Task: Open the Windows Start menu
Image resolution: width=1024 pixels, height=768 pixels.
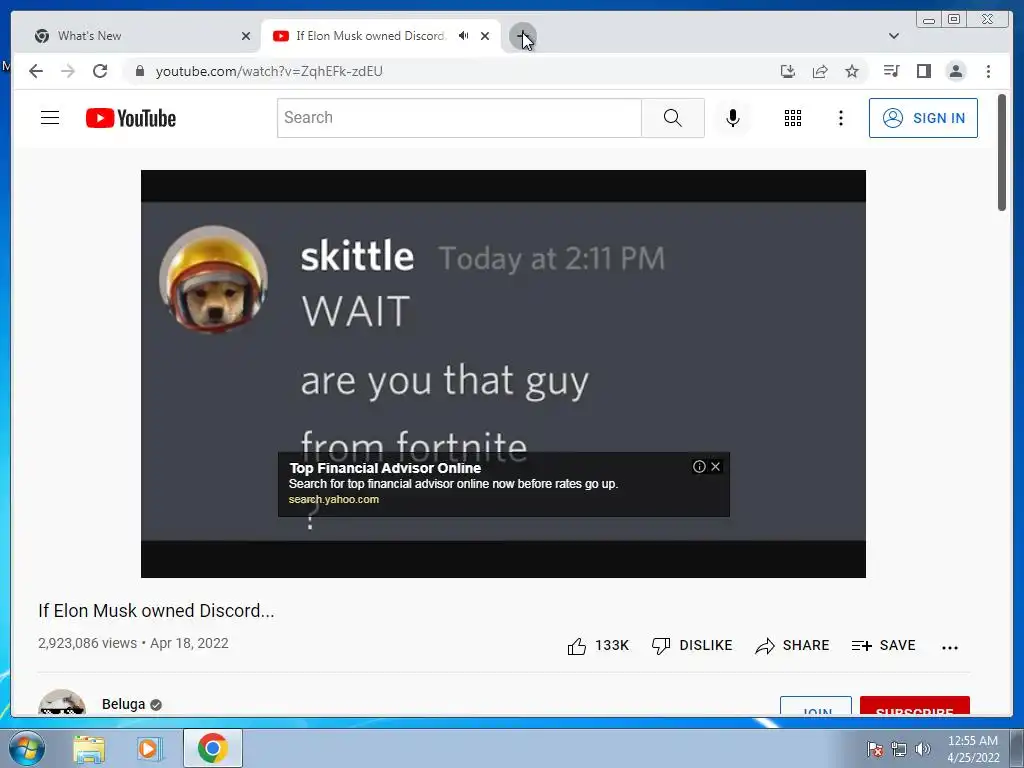Action: 26,748
